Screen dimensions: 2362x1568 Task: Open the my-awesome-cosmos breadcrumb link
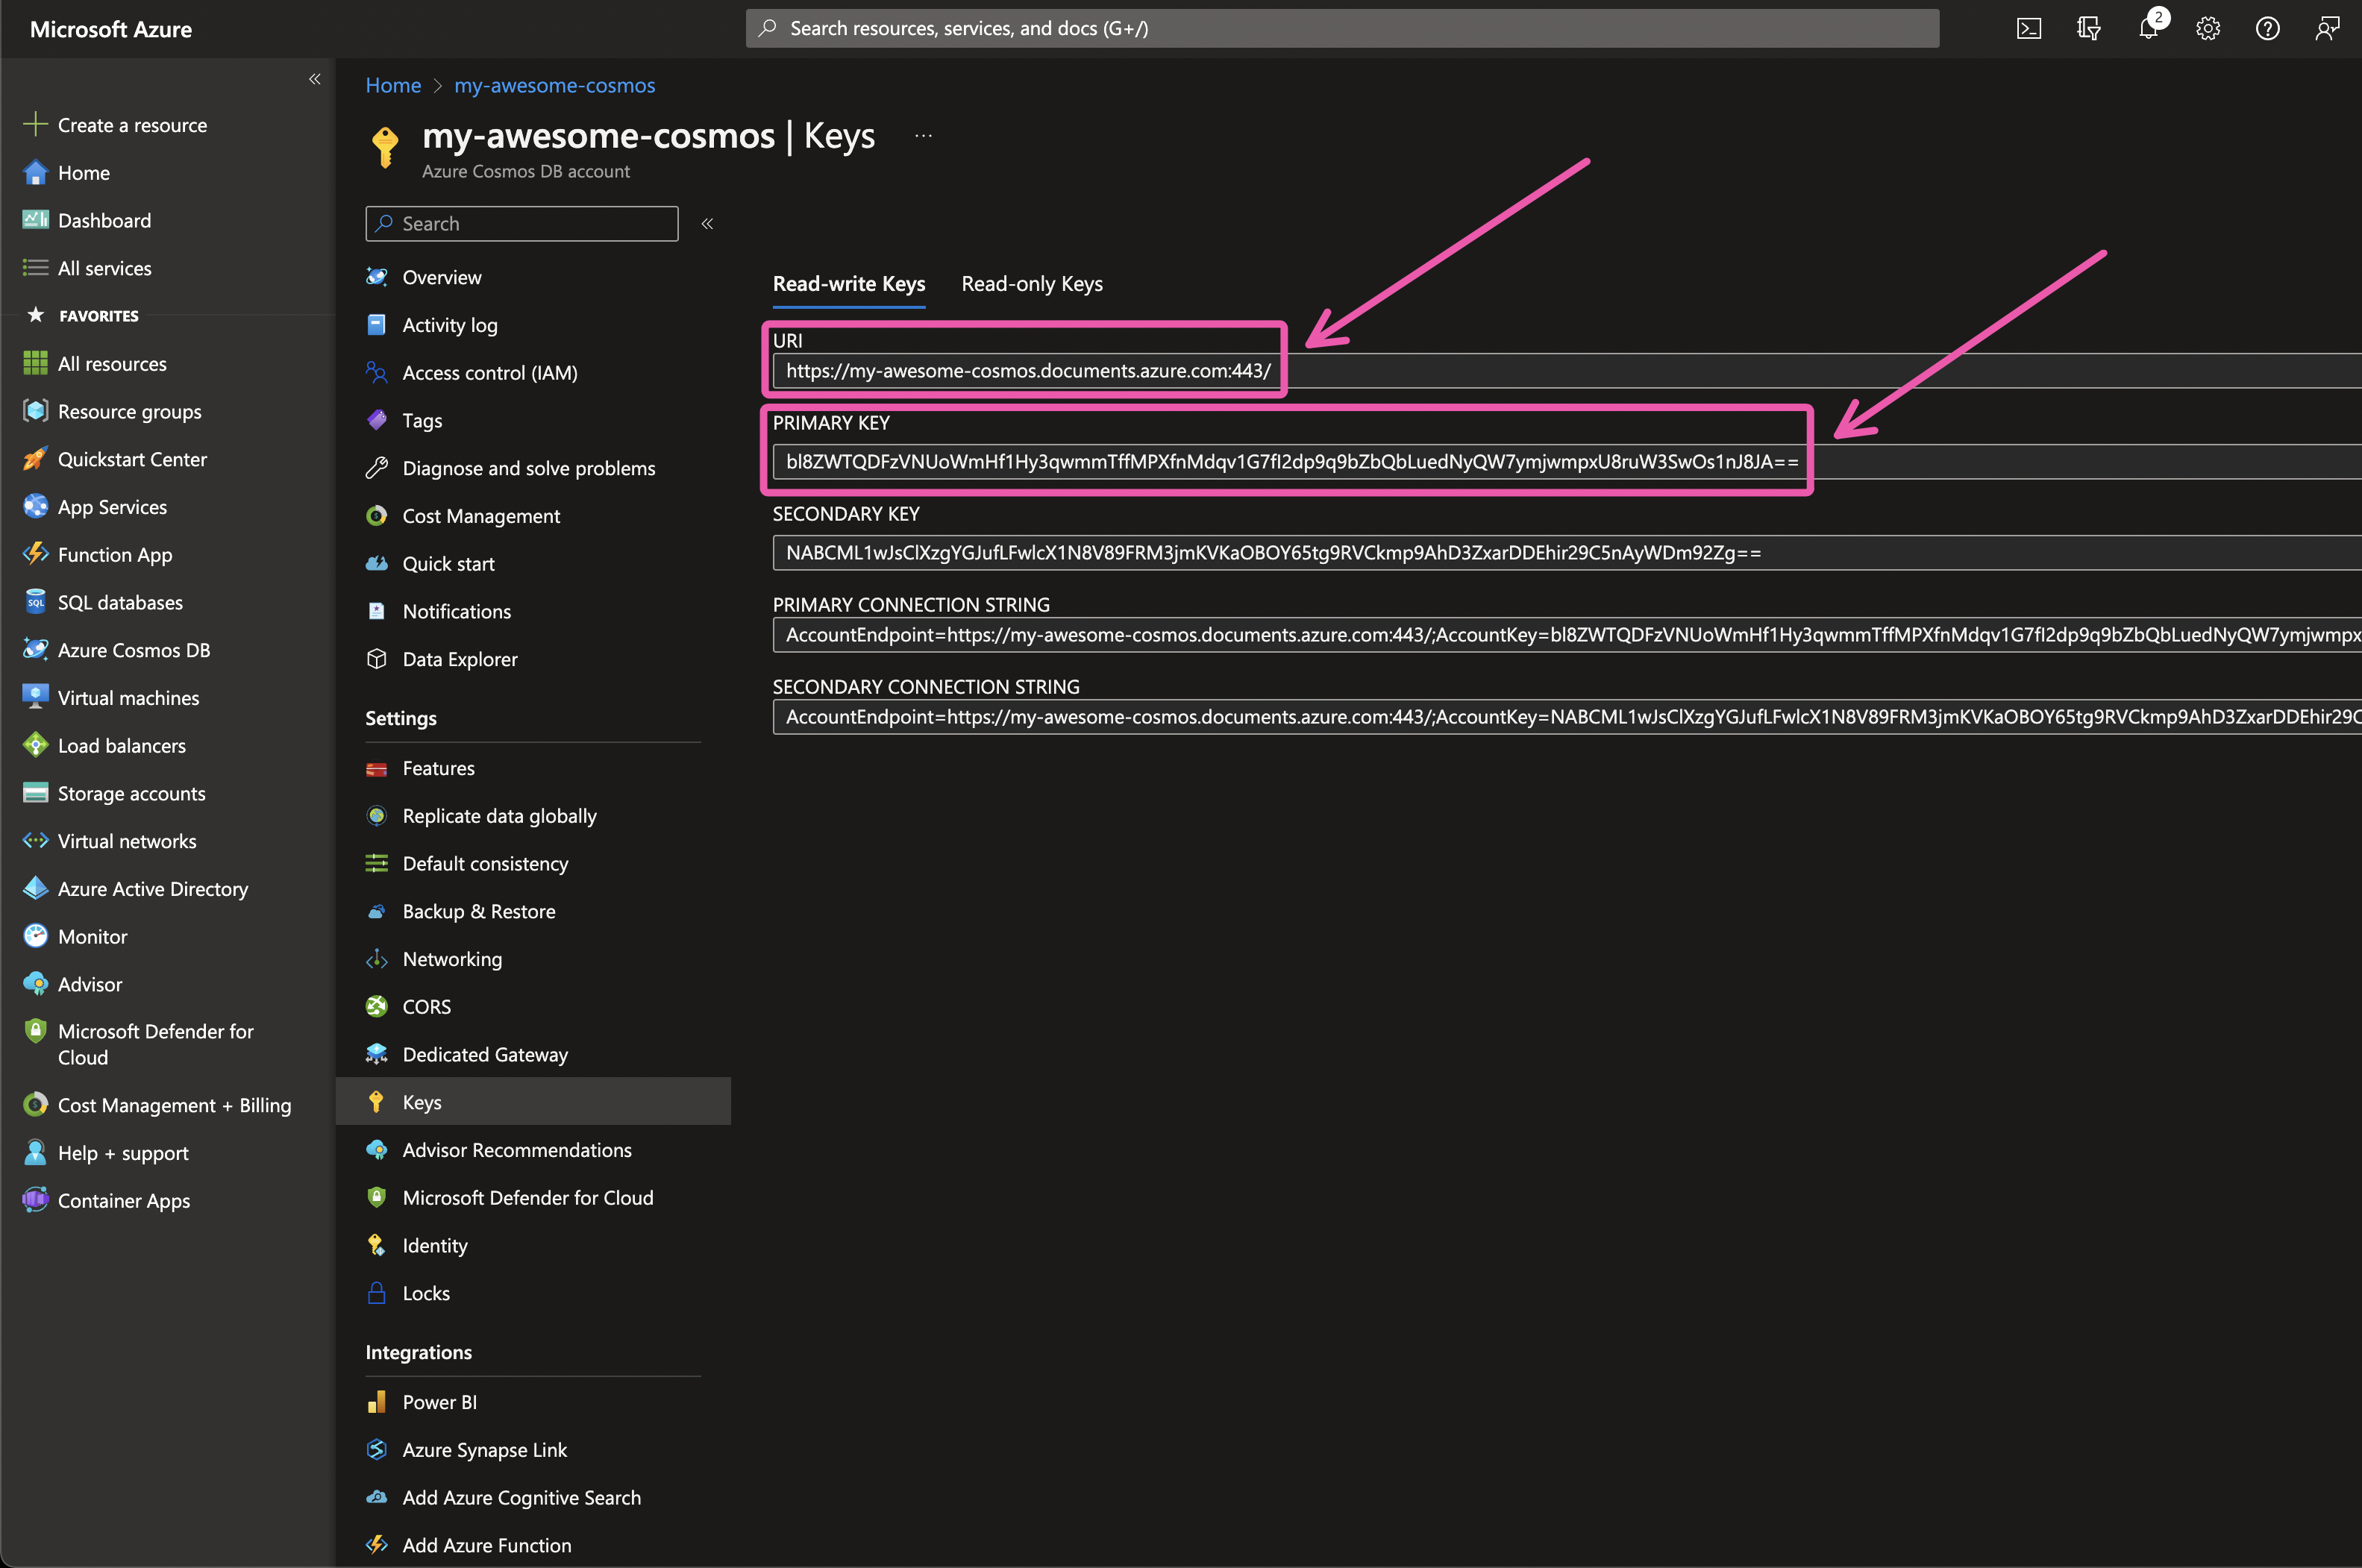coord(554,86)
